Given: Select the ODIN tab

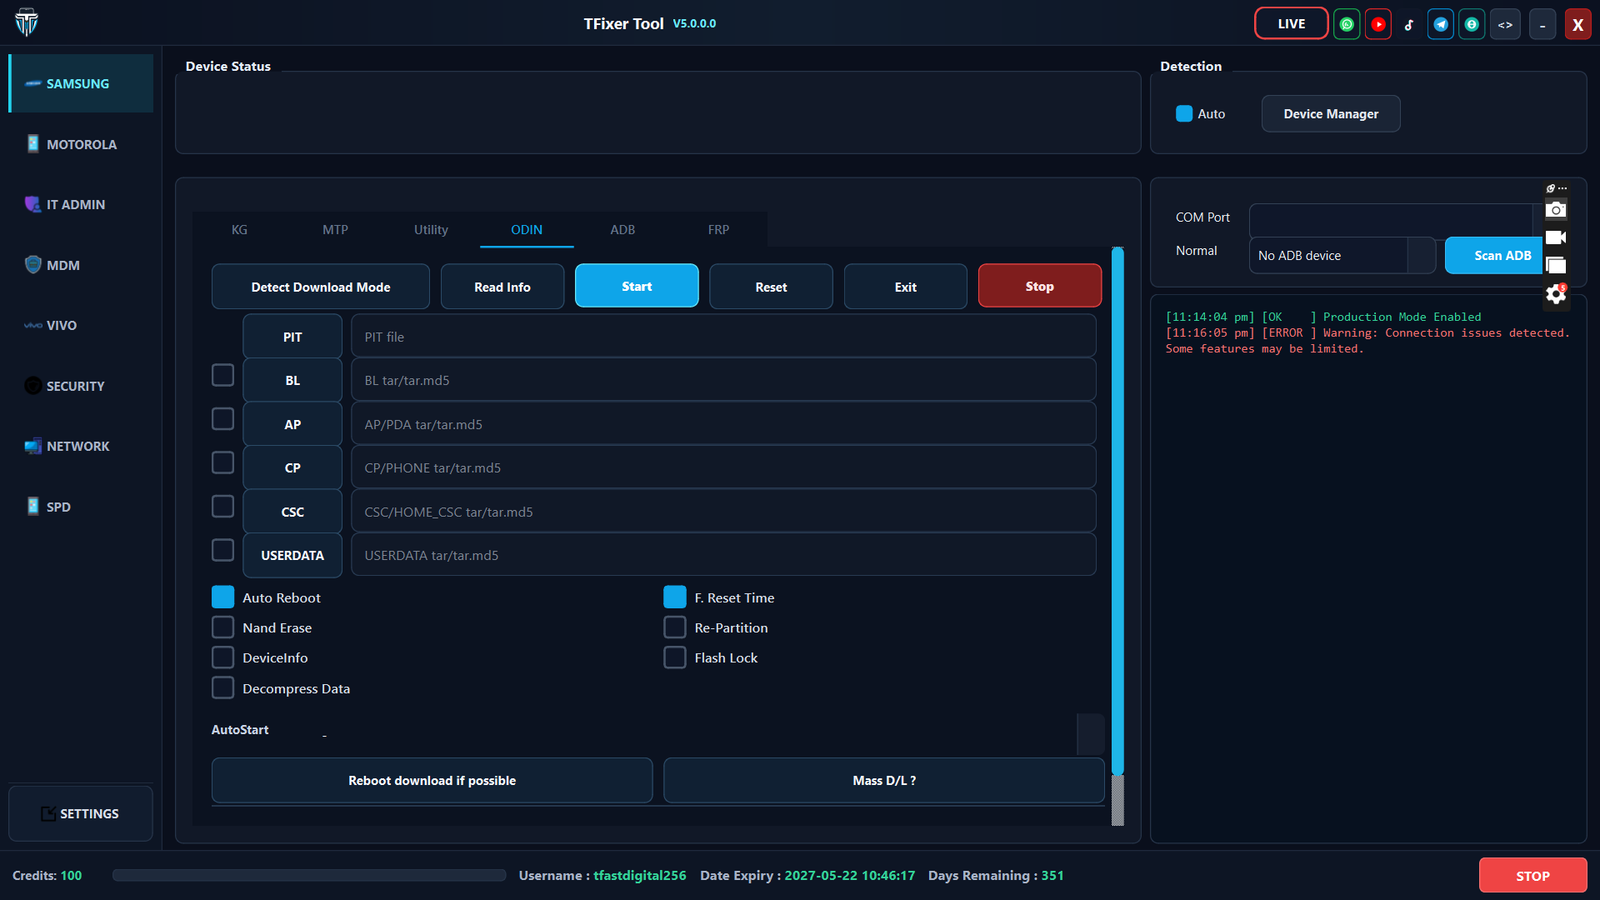Looking at the screenshot, I should (x=527, y=229).
